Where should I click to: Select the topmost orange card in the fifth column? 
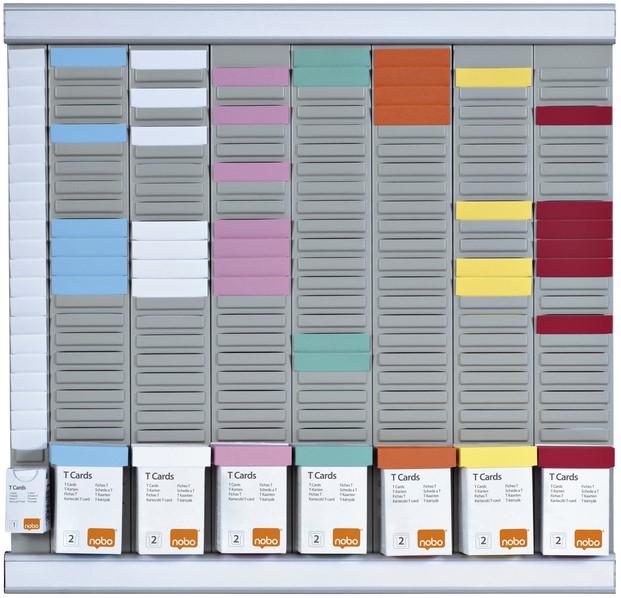(x=412, y=58)
